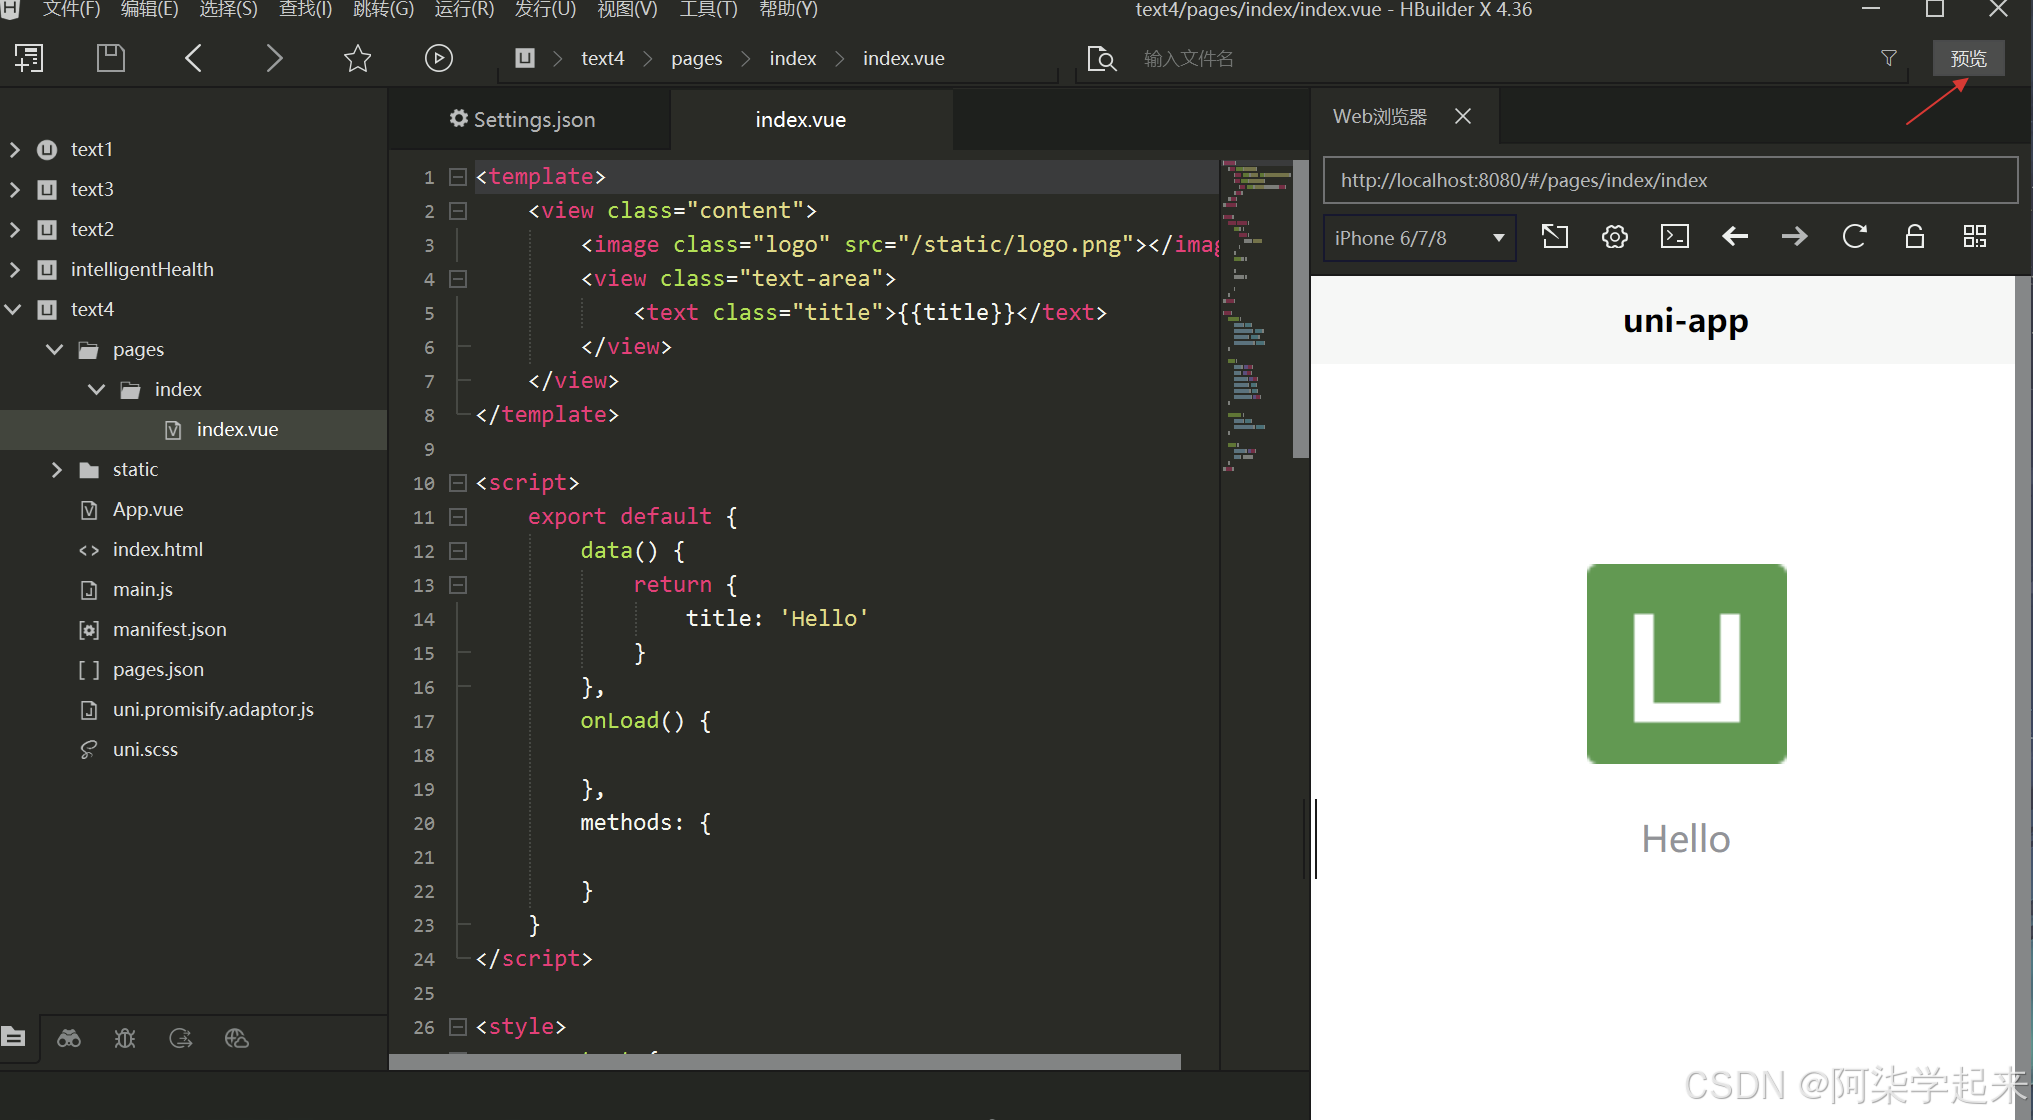Expand the text1 project
This screenshot has width=2033, height=1120.
point(14,149)
